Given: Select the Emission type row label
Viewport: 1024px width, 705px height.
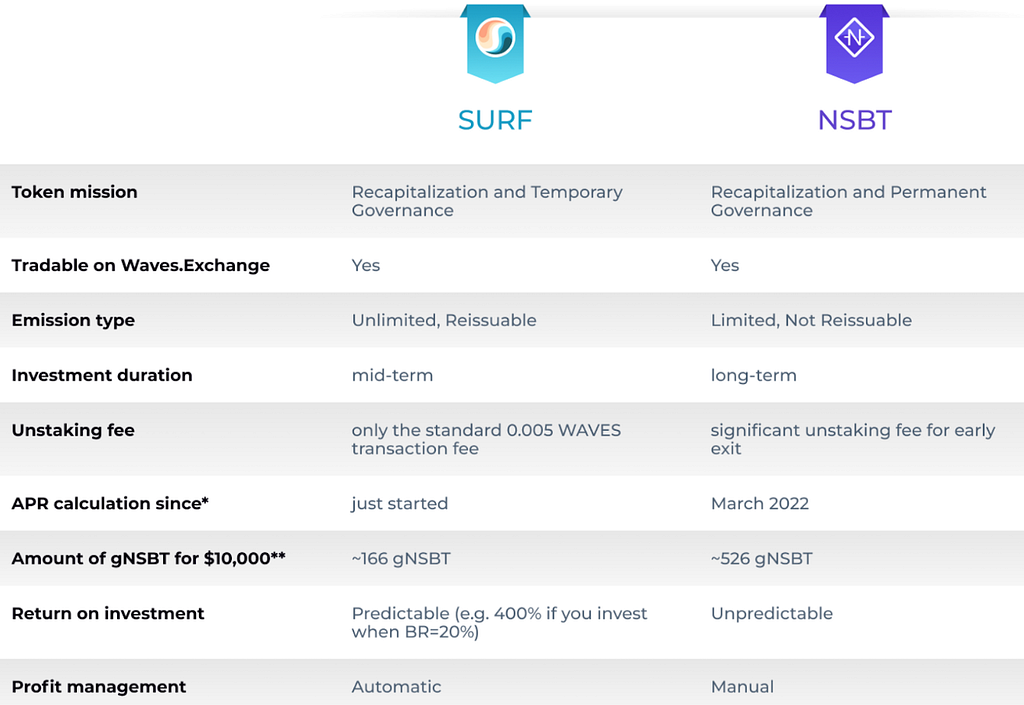Looking at the screenshot, I should click(73, 321).
